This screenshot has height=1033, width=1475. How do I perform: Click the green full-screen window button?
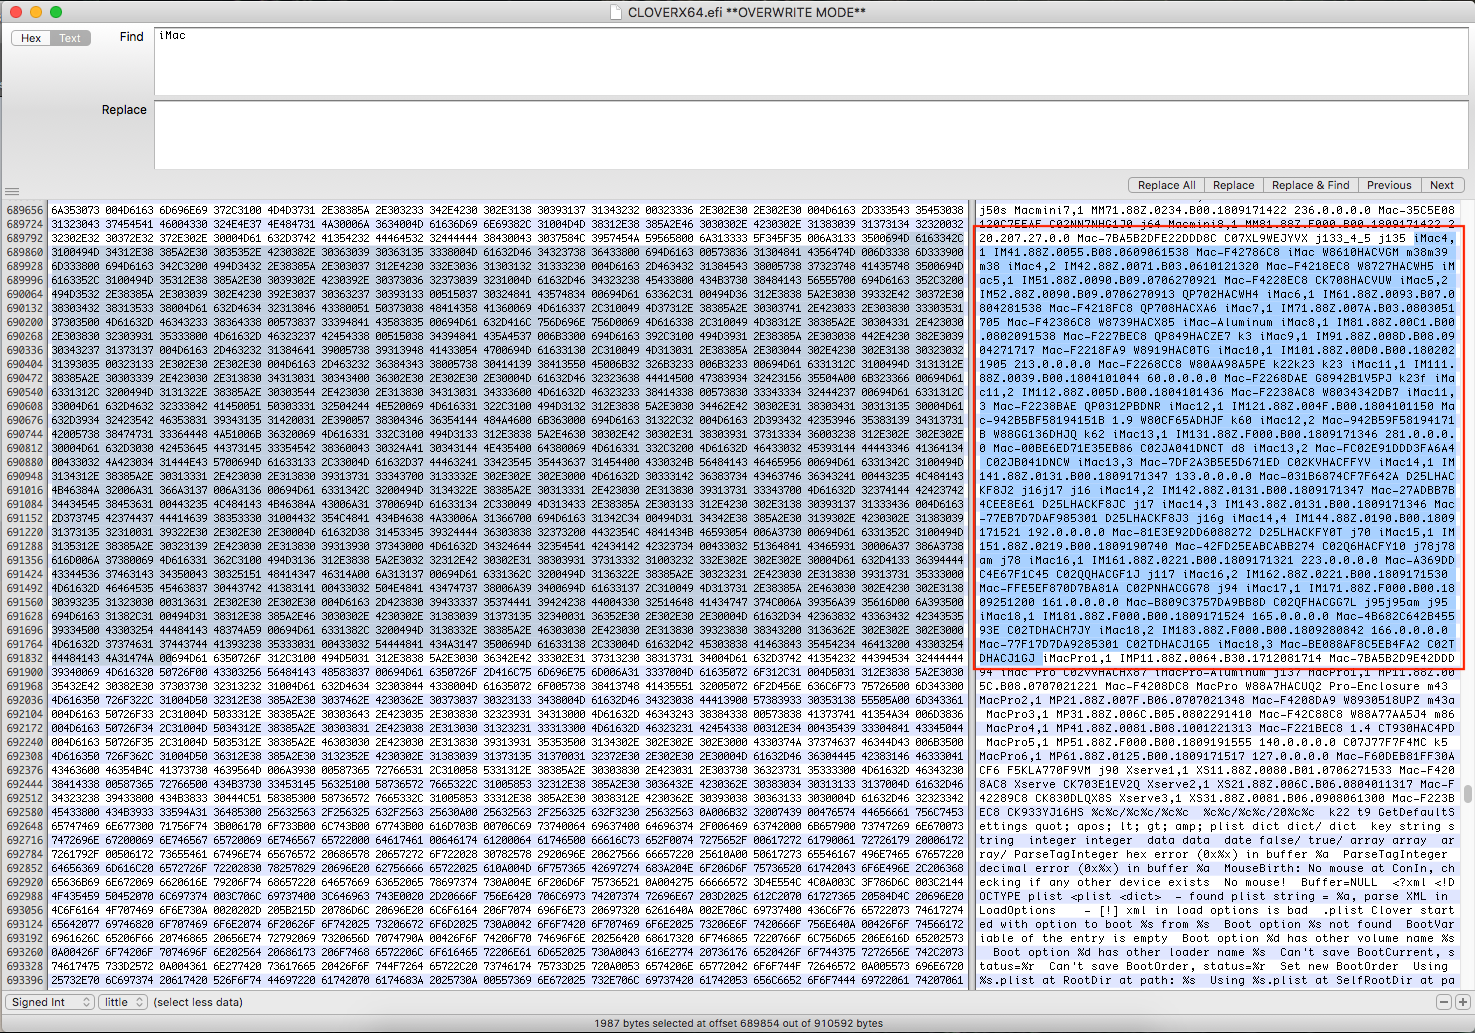pyautogui.click(x=56, y=12)
